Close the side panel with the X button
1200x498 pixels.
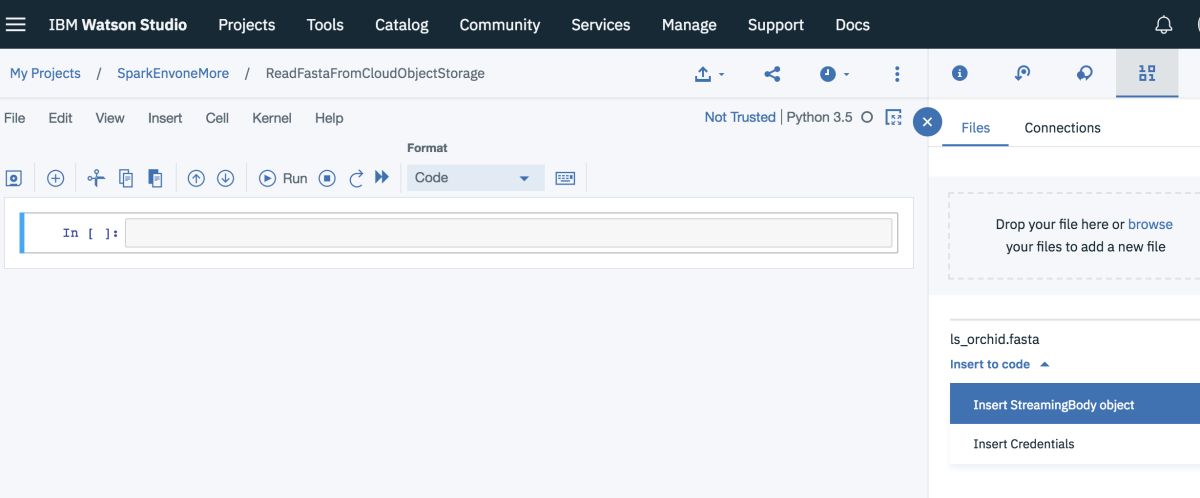(927, 122)
